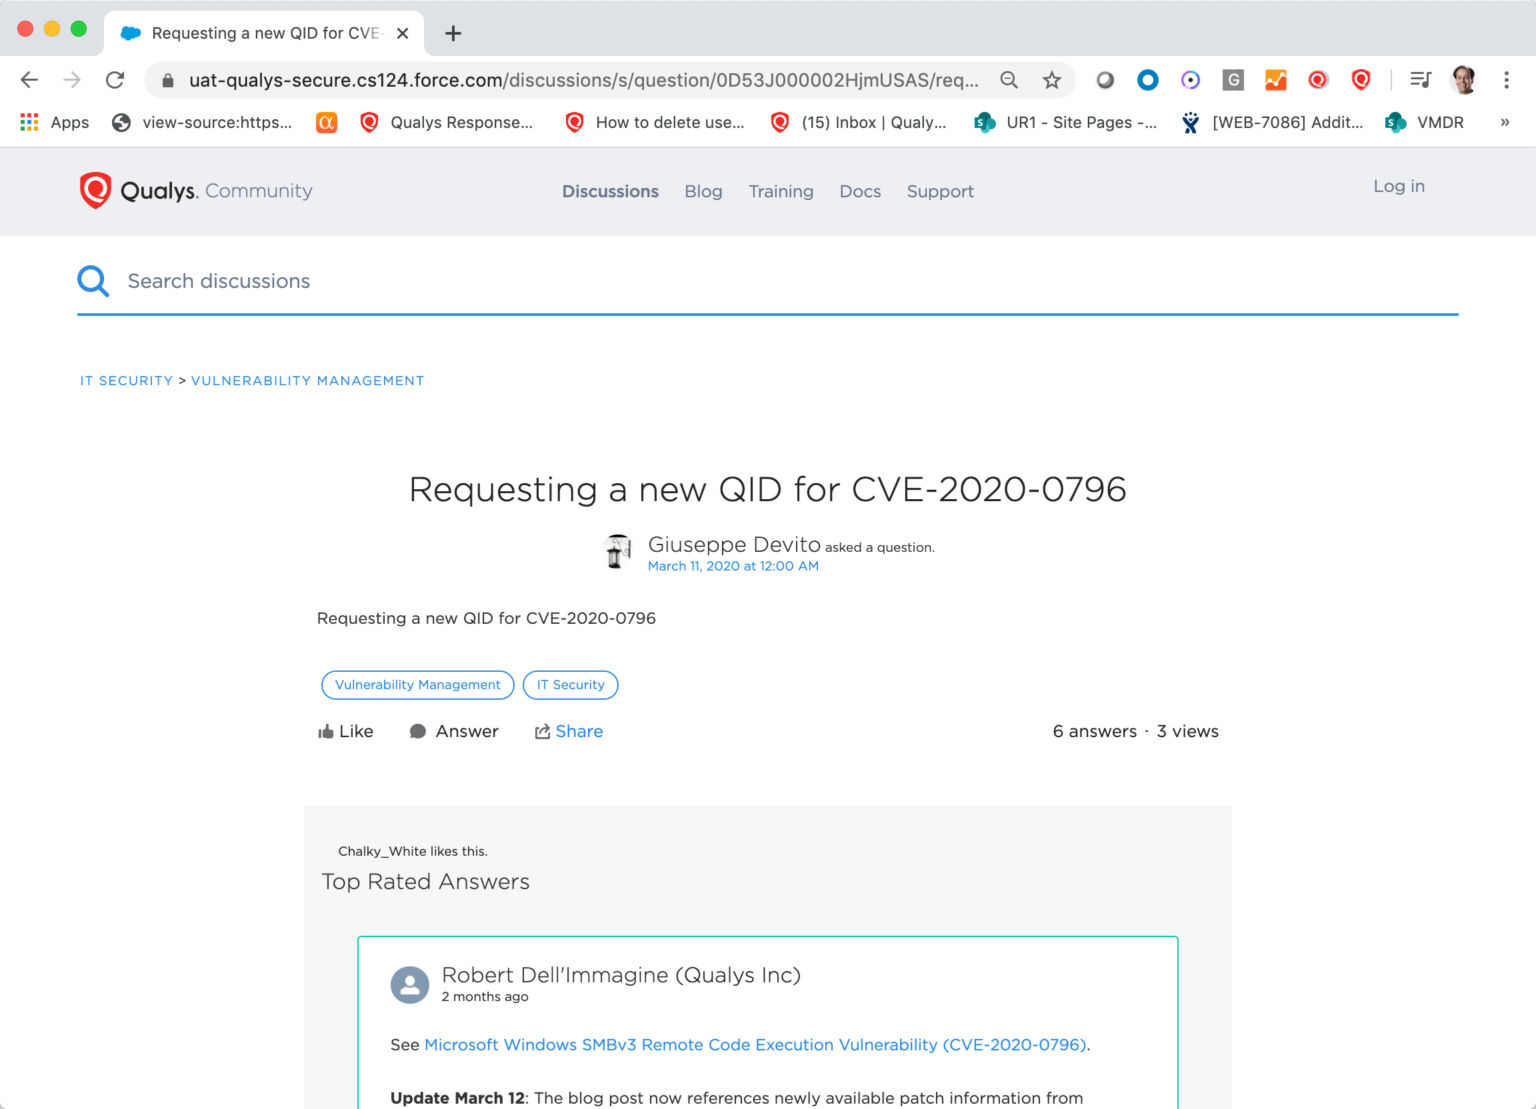1536x1109 pixels.
Task: Open the Blog section
Action: click(703, 191)
